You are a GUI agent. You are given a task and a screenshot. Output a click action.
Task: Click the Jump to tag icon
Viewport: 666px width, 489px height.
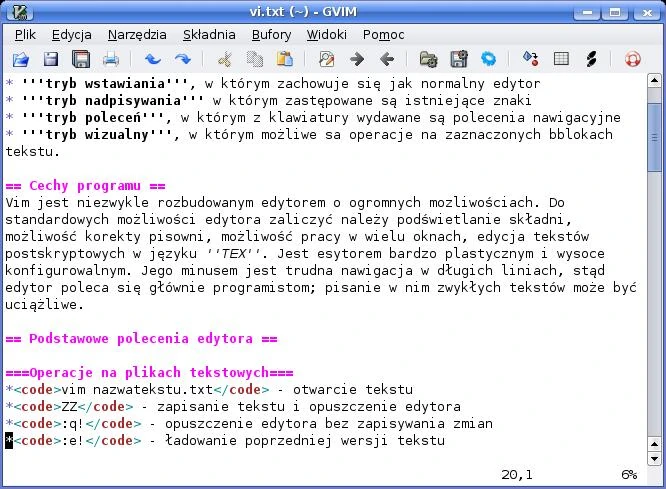pos(591,59)
